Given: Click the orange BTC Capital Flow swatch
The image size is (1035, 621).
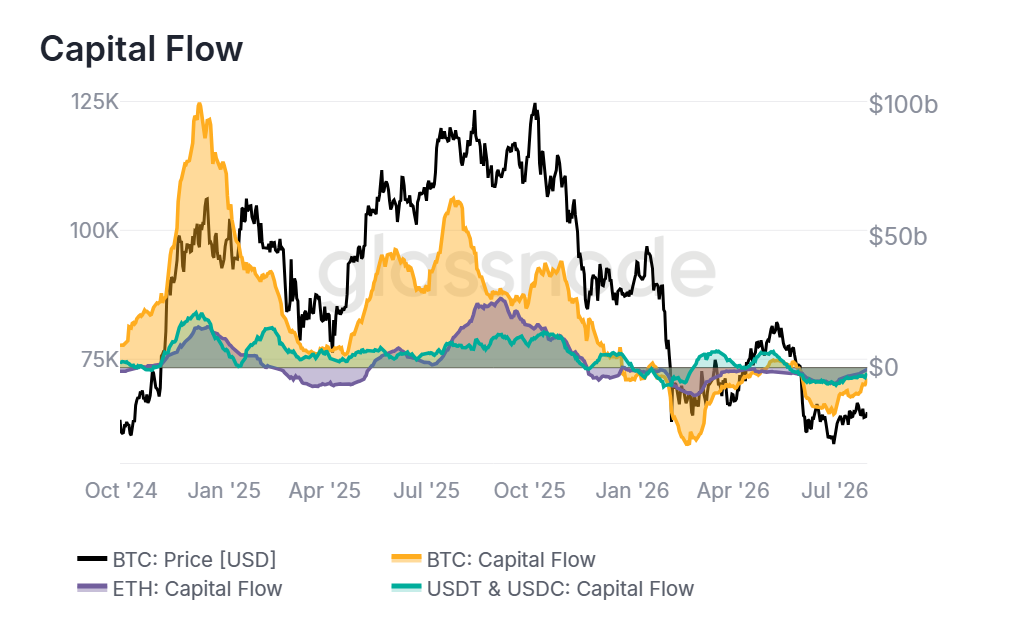Looking at the screenshot, I should [406, 559].
